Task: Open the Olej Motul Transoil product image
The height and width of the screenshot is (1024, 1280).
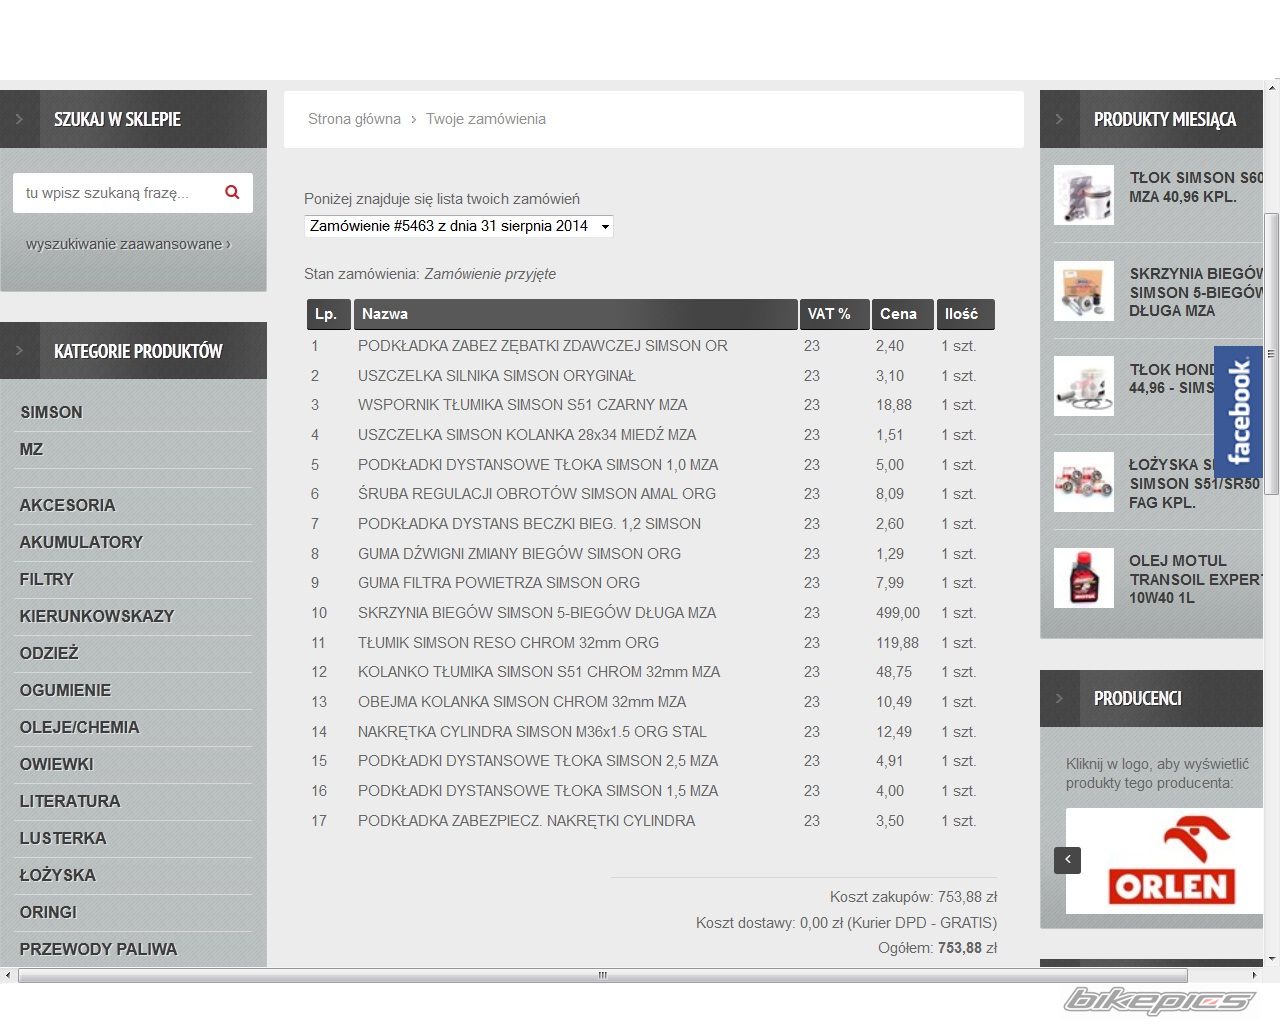Action: tap(1083, 578)
